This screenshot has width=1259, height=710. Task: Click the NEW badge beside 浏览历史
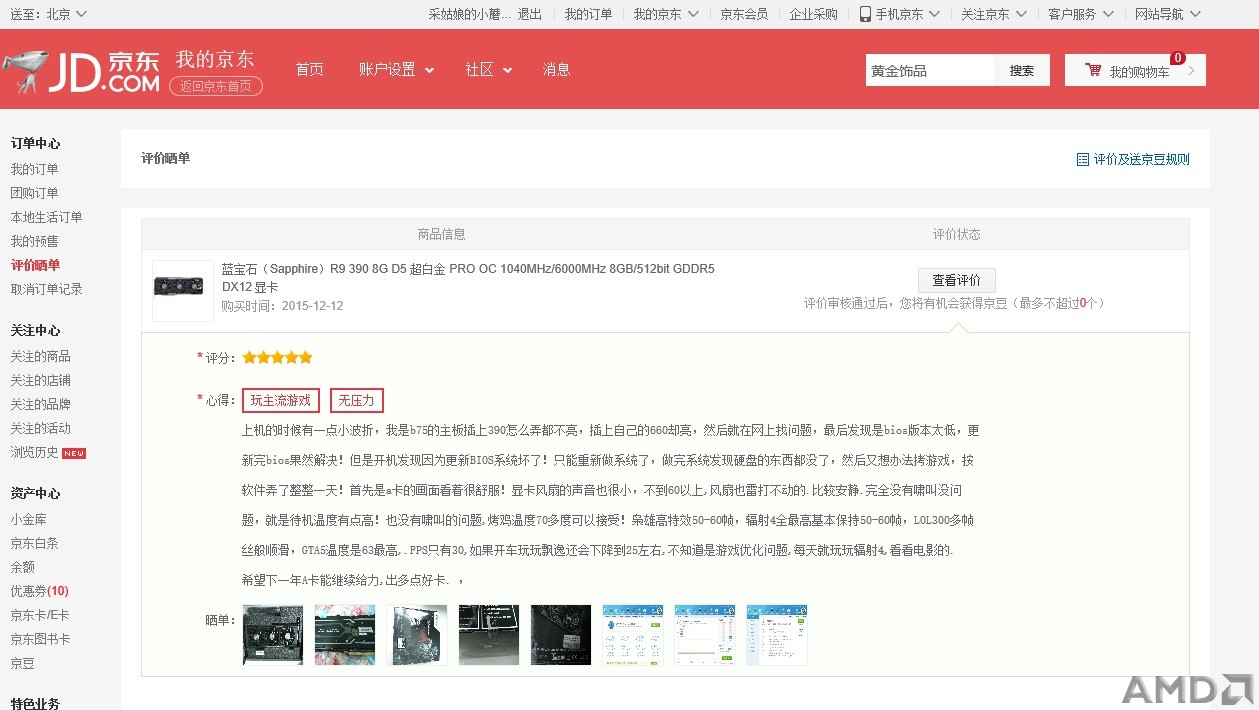point(74,453)
